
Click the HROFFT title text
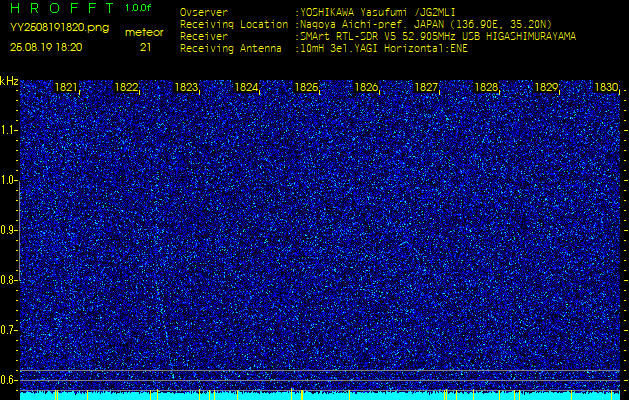[x=63, y=8]
